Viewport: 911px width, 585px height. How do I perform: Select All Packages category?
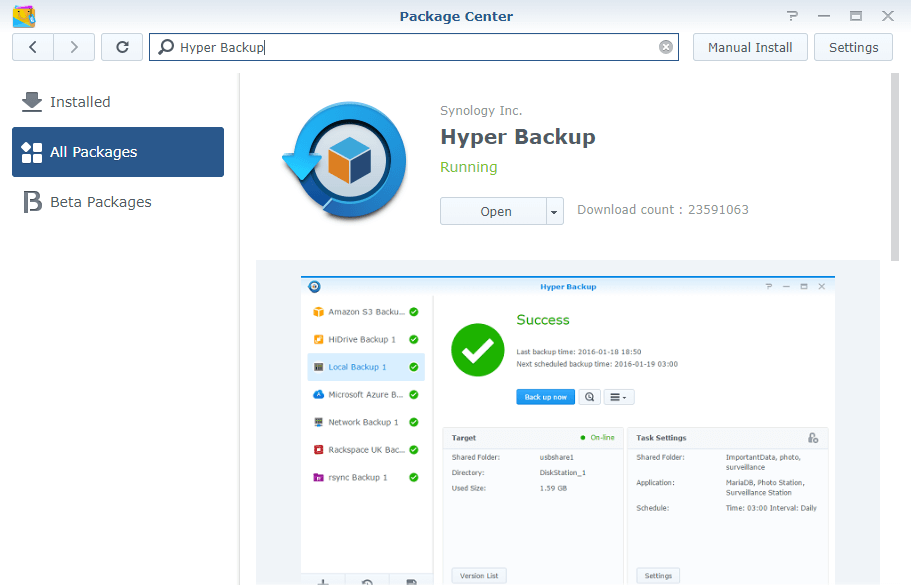coord(118,152)
